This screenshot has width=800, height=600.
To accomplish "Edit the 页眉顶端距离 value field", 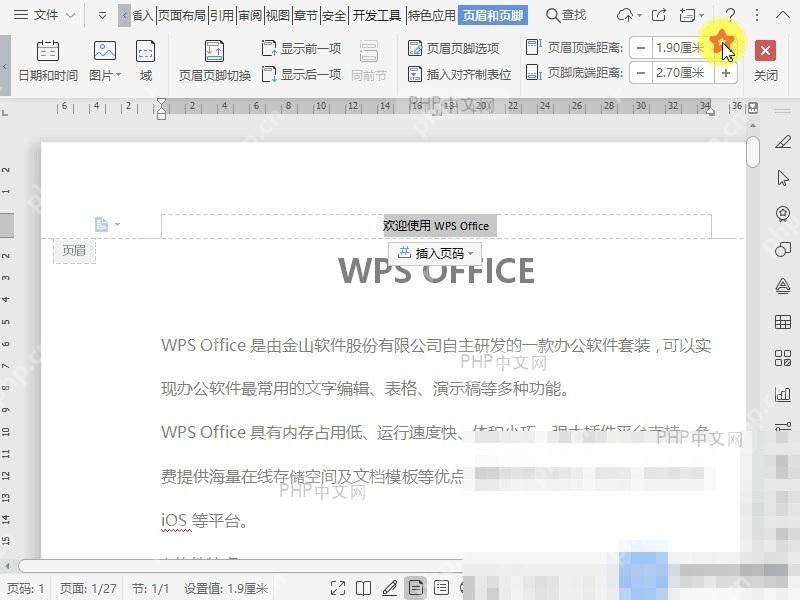I will [682, 48].
